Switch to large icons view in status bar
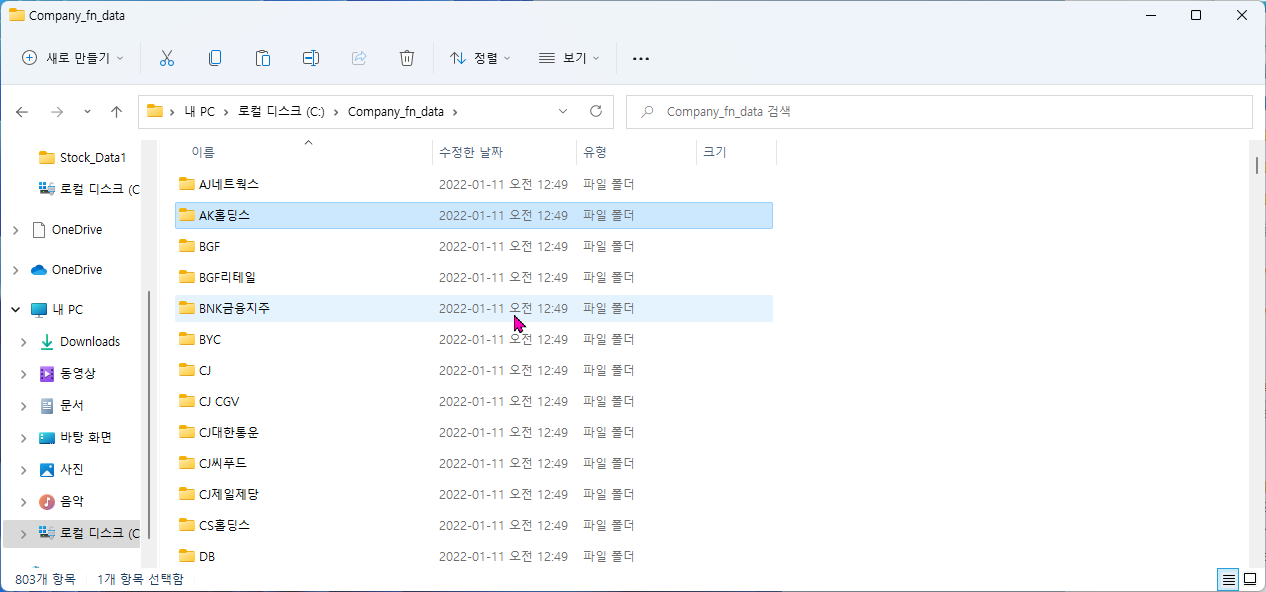 [x=1250, y=579]
